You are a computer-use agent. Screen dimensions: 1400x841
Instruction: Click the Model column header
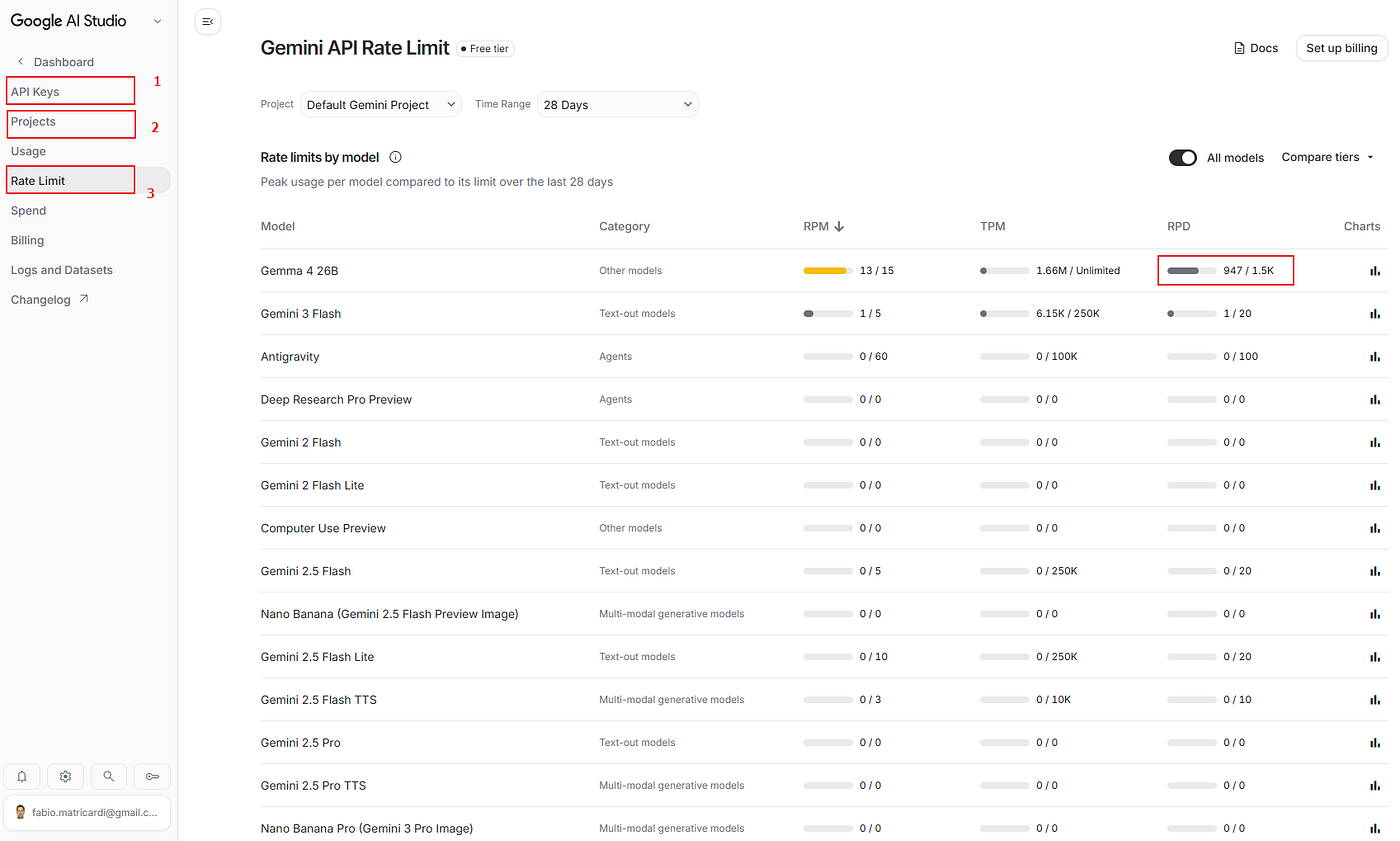(x=278, y=227)
